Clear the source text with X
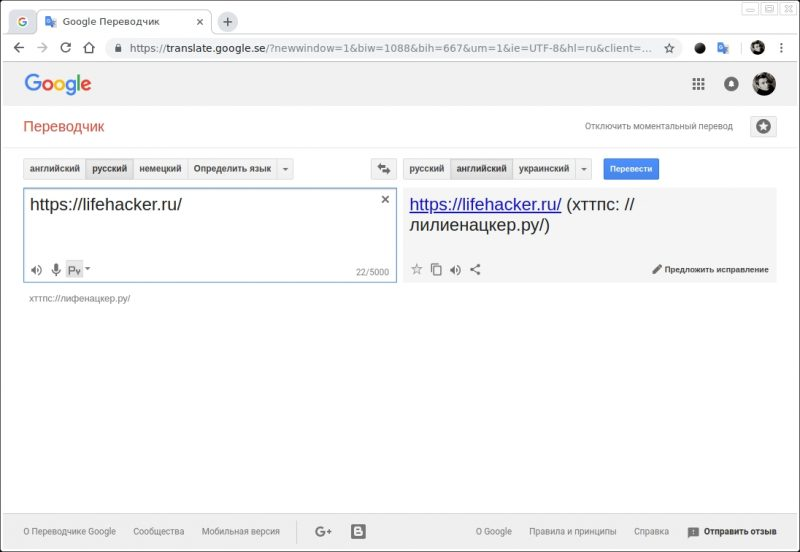Screen dimensions: 800x552 385,200
